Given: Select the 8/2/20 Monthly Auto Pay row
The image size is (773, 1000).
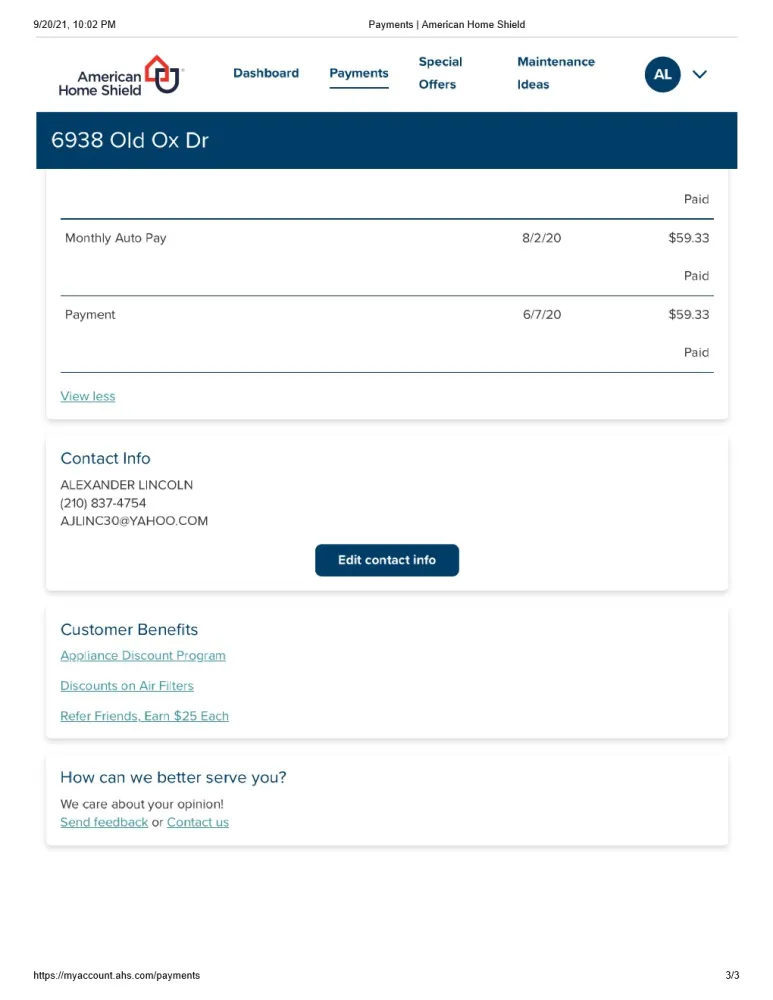Looking at the screenshot, I should [386, 239].
